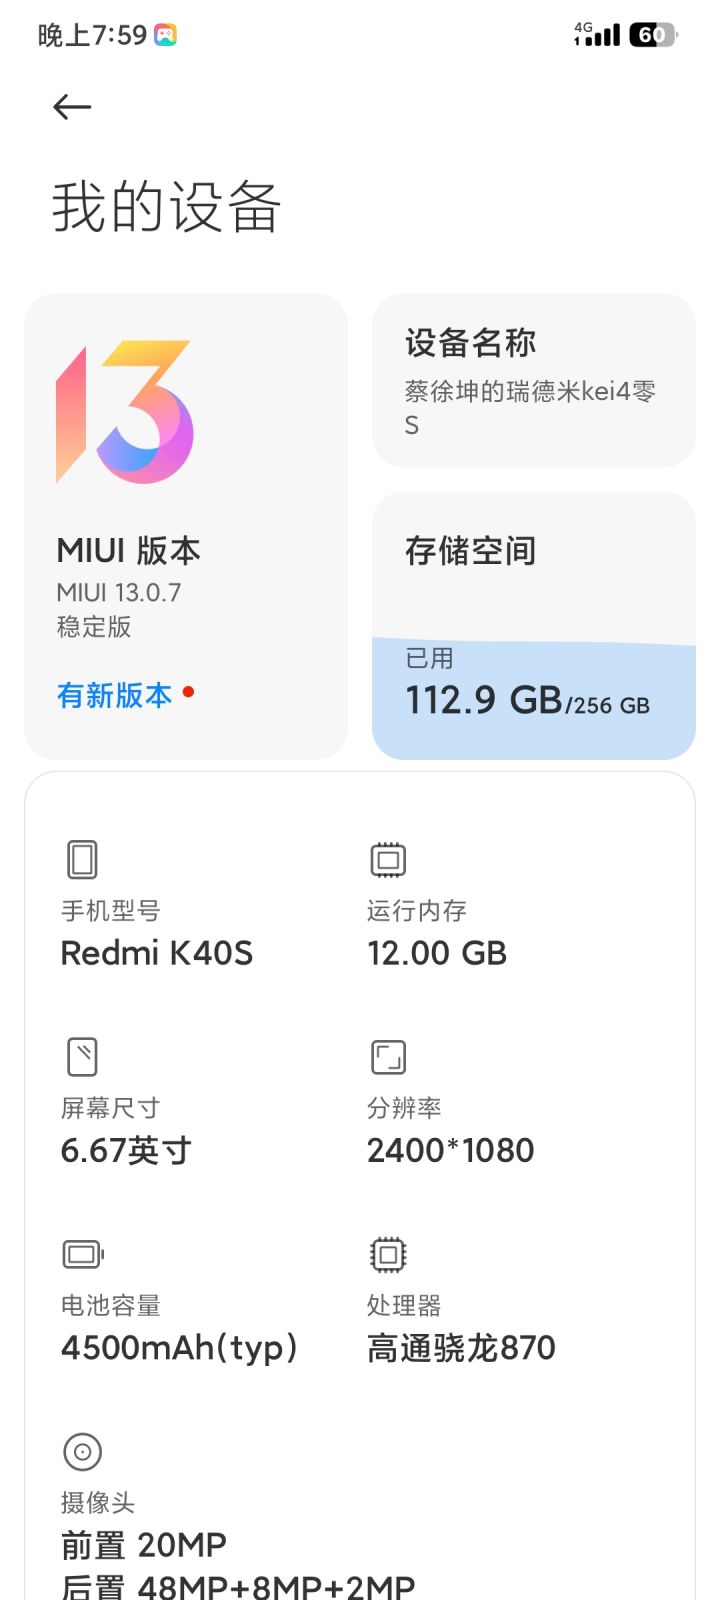Image resolution: width=720 pixels, height=1600 pixels.
Task: Tap the battery indicator in status bar
Action: pyautogui.click(x=652, y=35)
